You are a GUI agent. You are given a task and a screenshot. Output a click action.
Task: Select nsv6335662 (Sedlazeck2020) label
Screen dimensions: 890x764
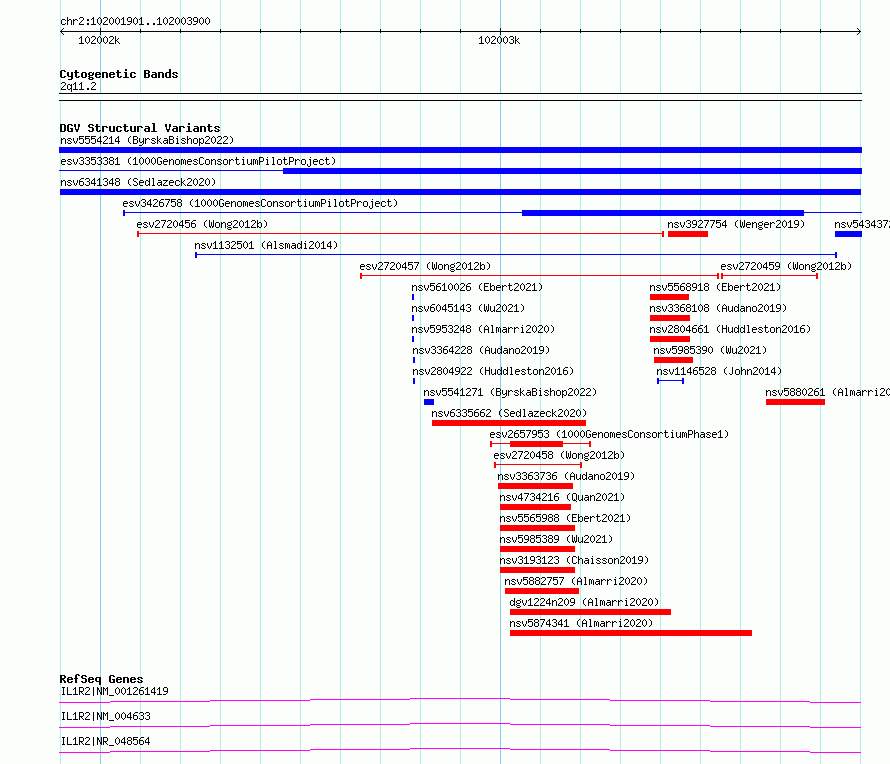(509, 413)
